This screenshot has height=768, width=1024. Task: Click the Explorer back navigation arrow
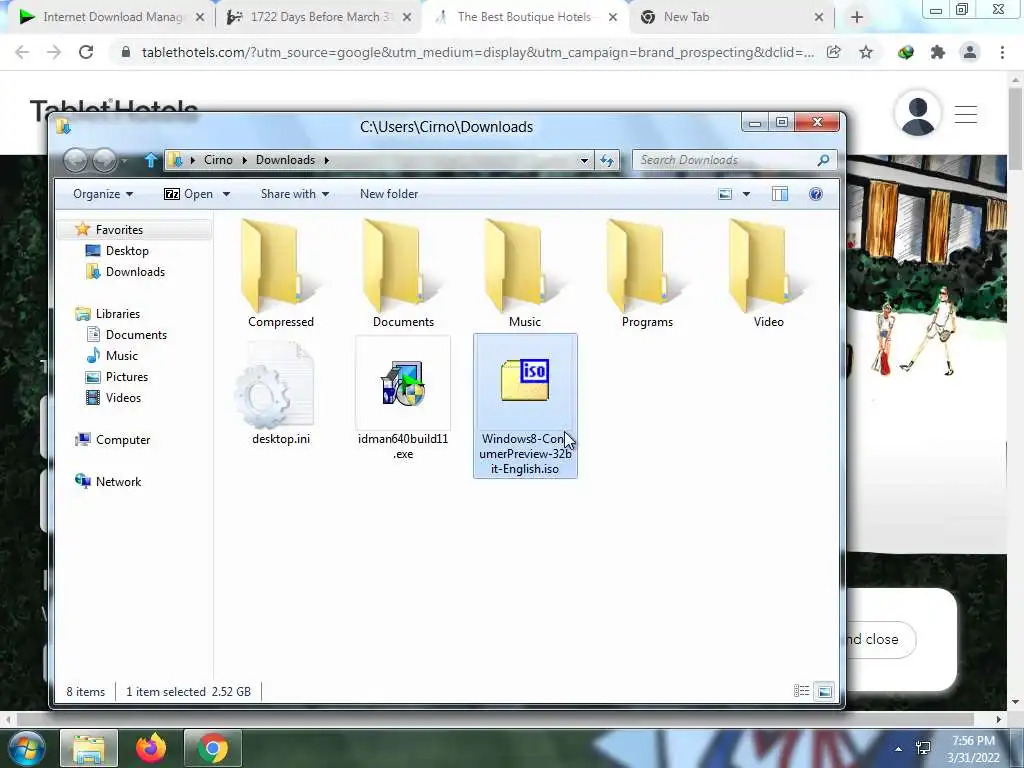click(x=75, y=160)
